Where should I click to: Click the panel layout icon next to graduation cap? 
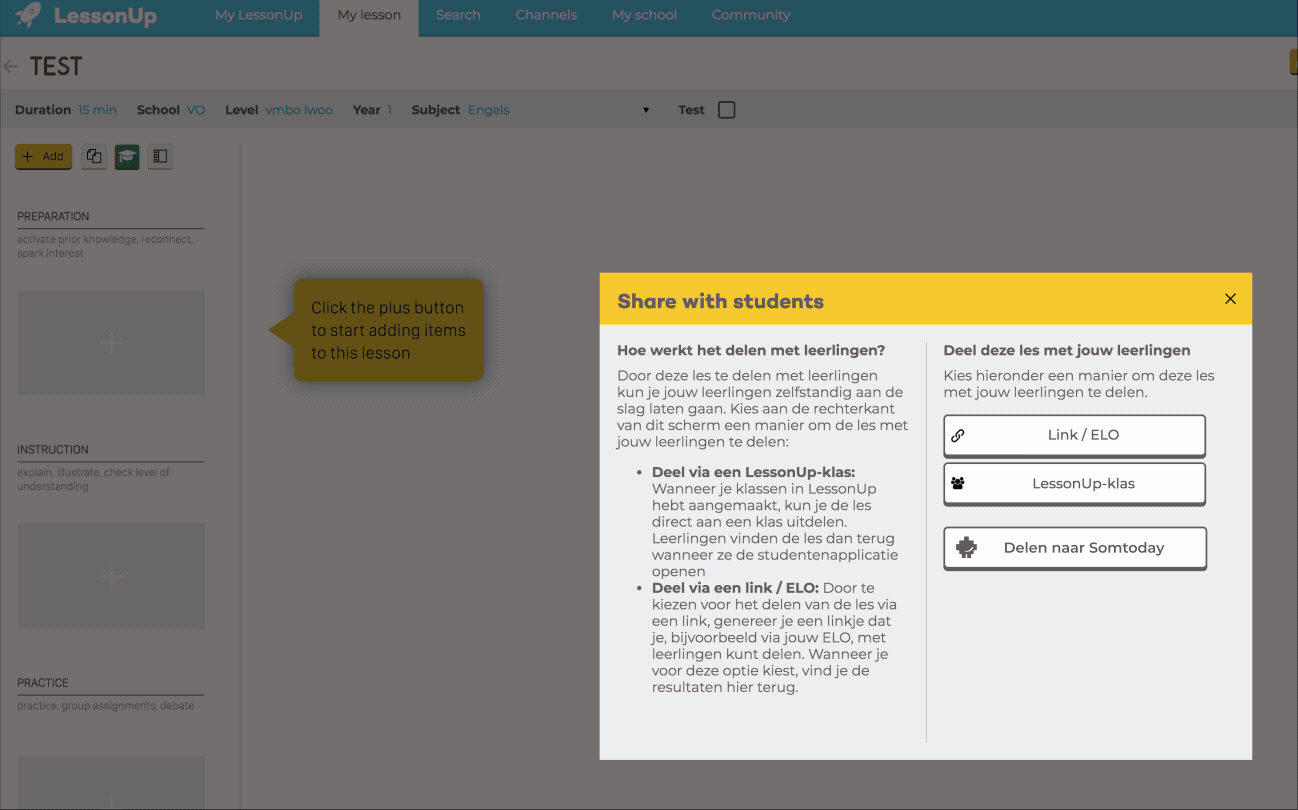[160, 157]
